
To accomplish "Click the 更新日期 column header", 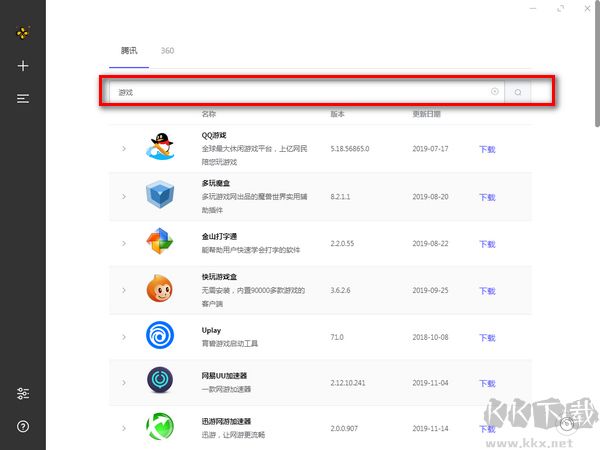I will point(427,114).
